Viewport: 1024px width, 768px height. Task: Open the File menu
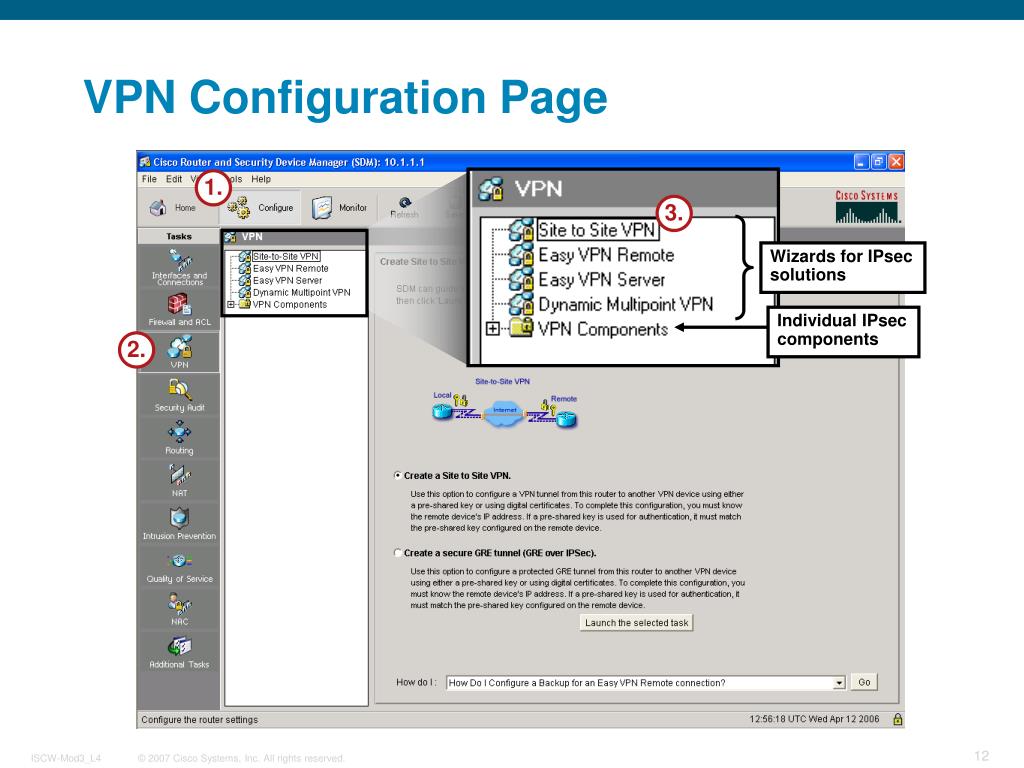[149, 179]
